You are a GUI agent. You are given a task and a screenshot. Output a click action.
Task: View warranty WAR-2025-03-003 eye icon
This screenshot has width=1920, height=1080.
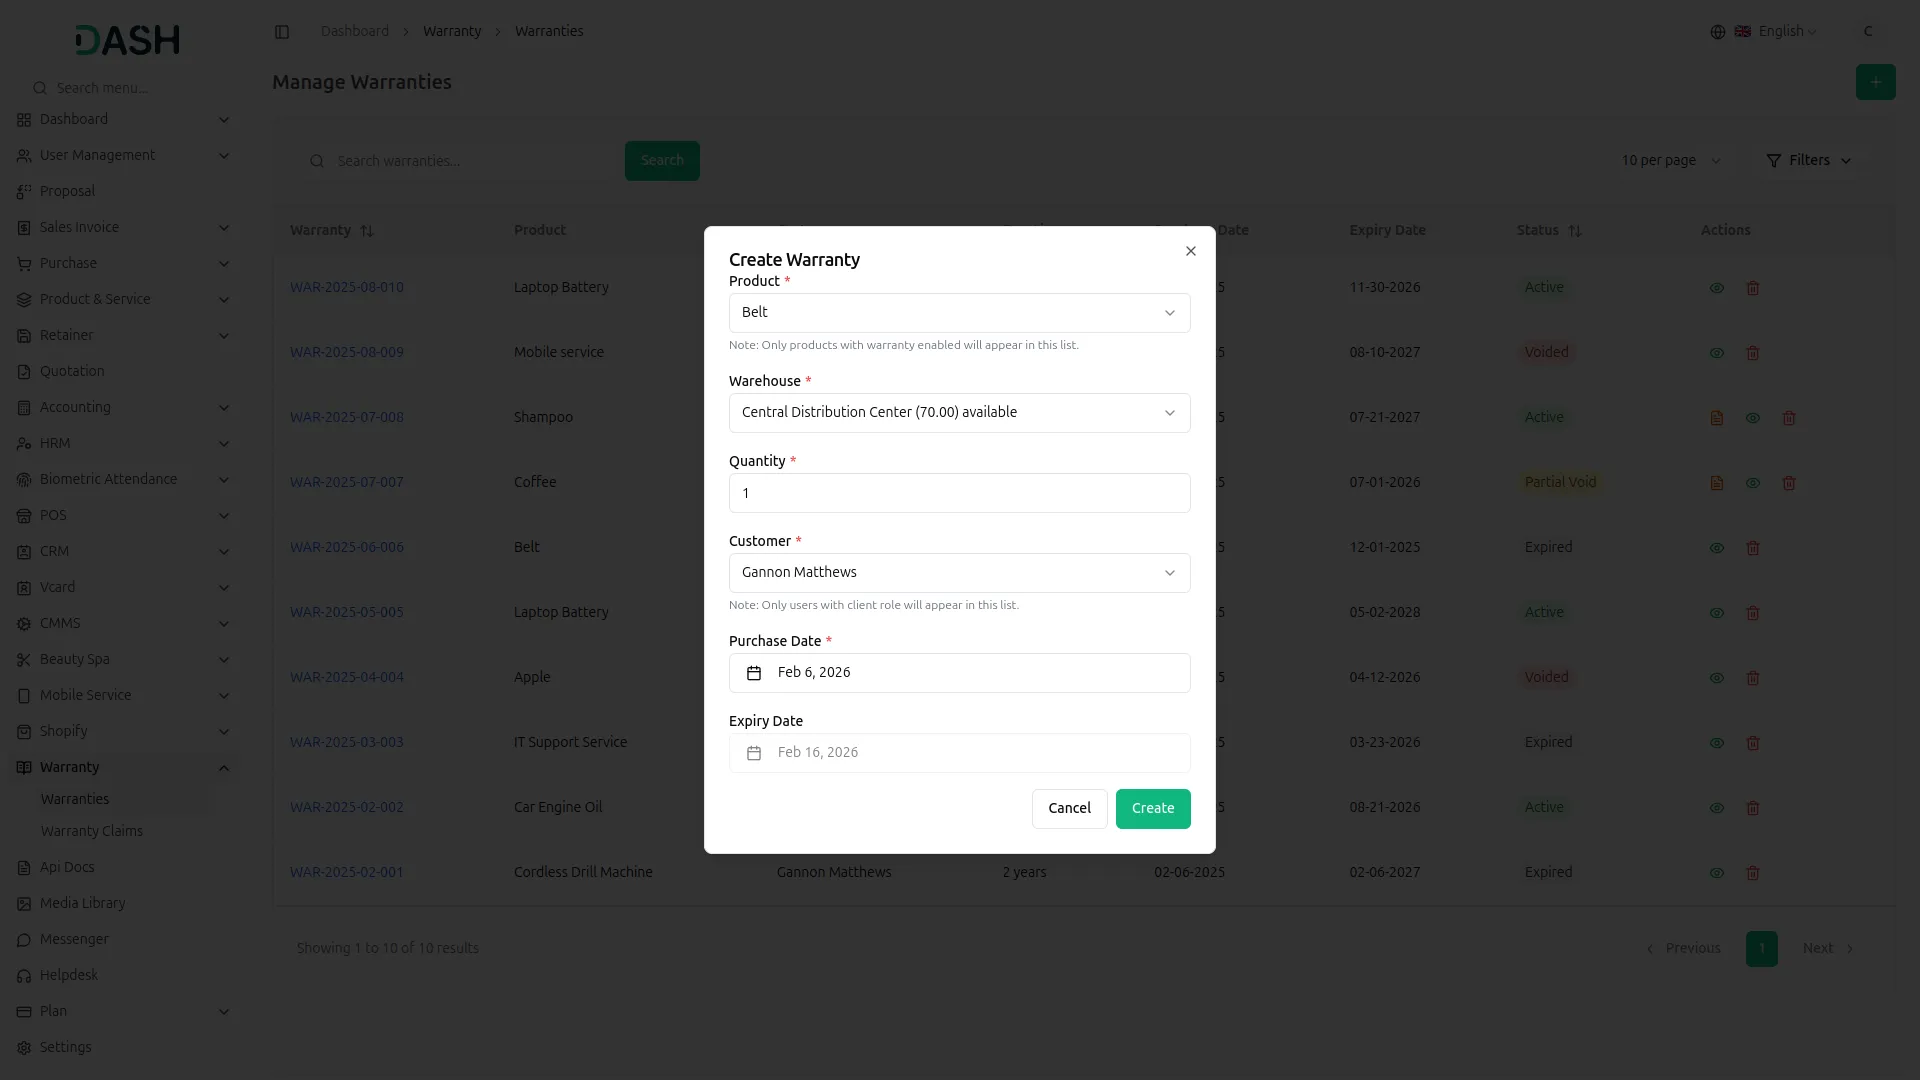pyautogui.click(x=1716, y=743)
